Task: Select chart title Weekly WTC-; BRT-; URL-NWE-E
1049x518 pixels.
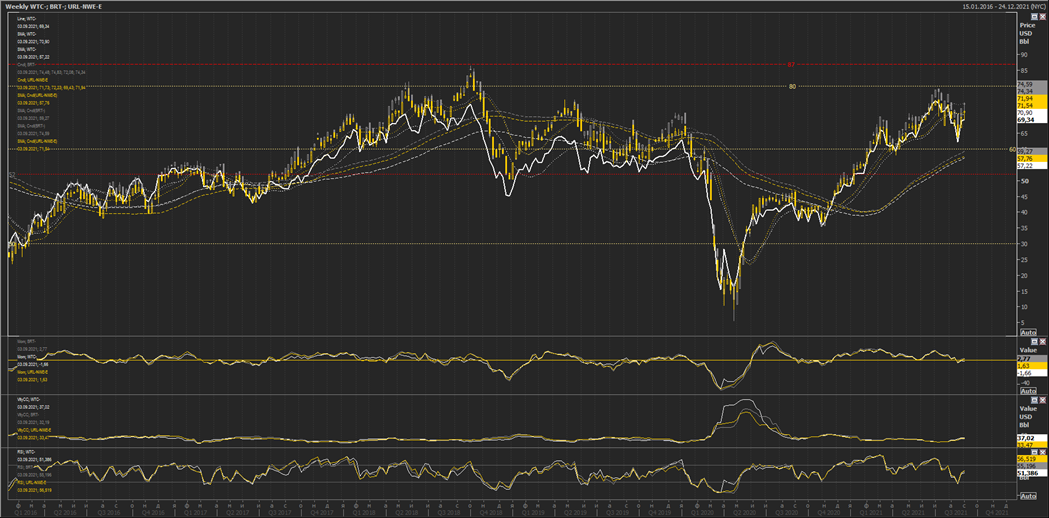Action: [54, 7]
